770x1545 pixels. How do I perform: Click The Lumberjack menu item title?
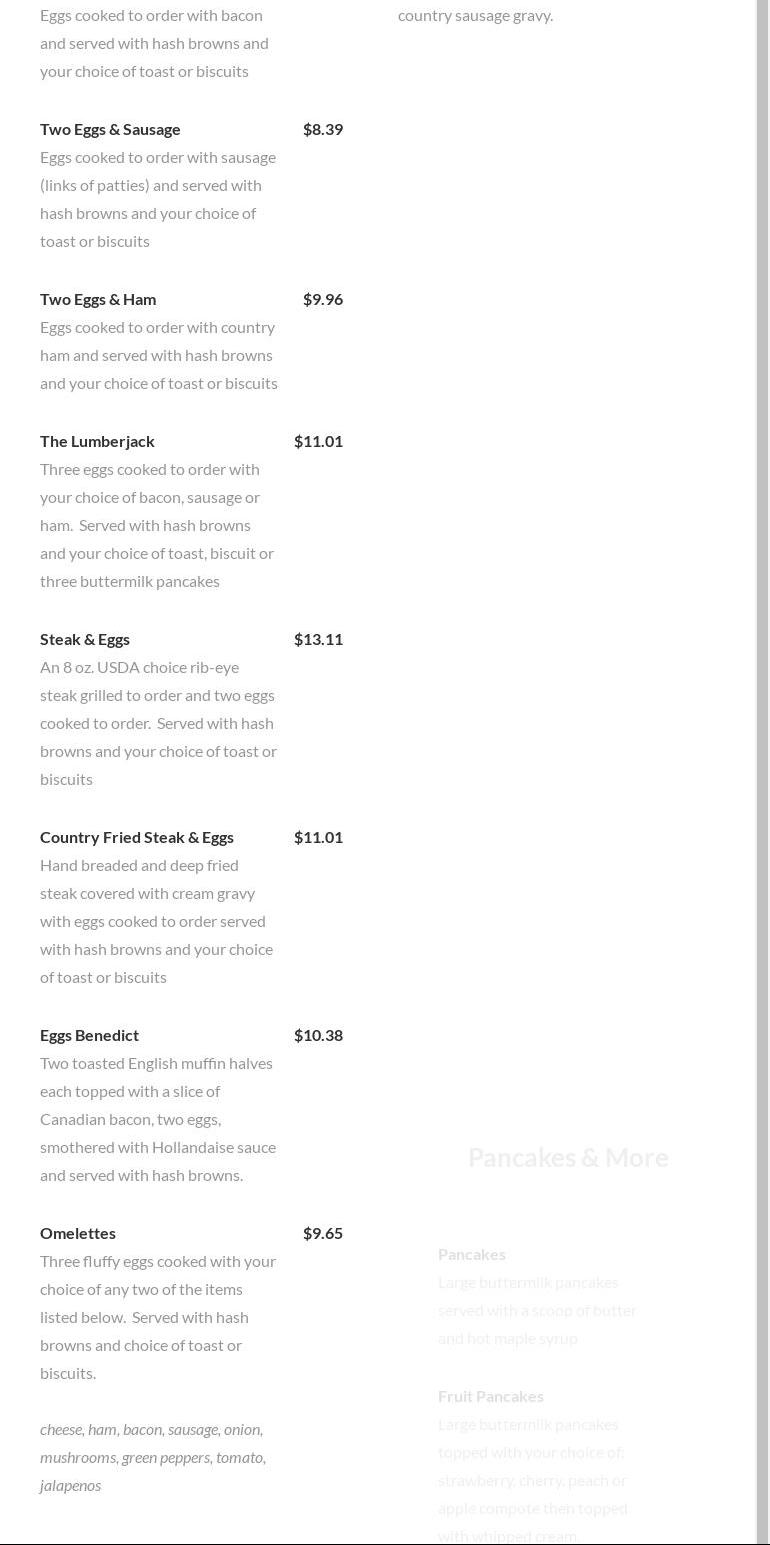coord(97,441)
